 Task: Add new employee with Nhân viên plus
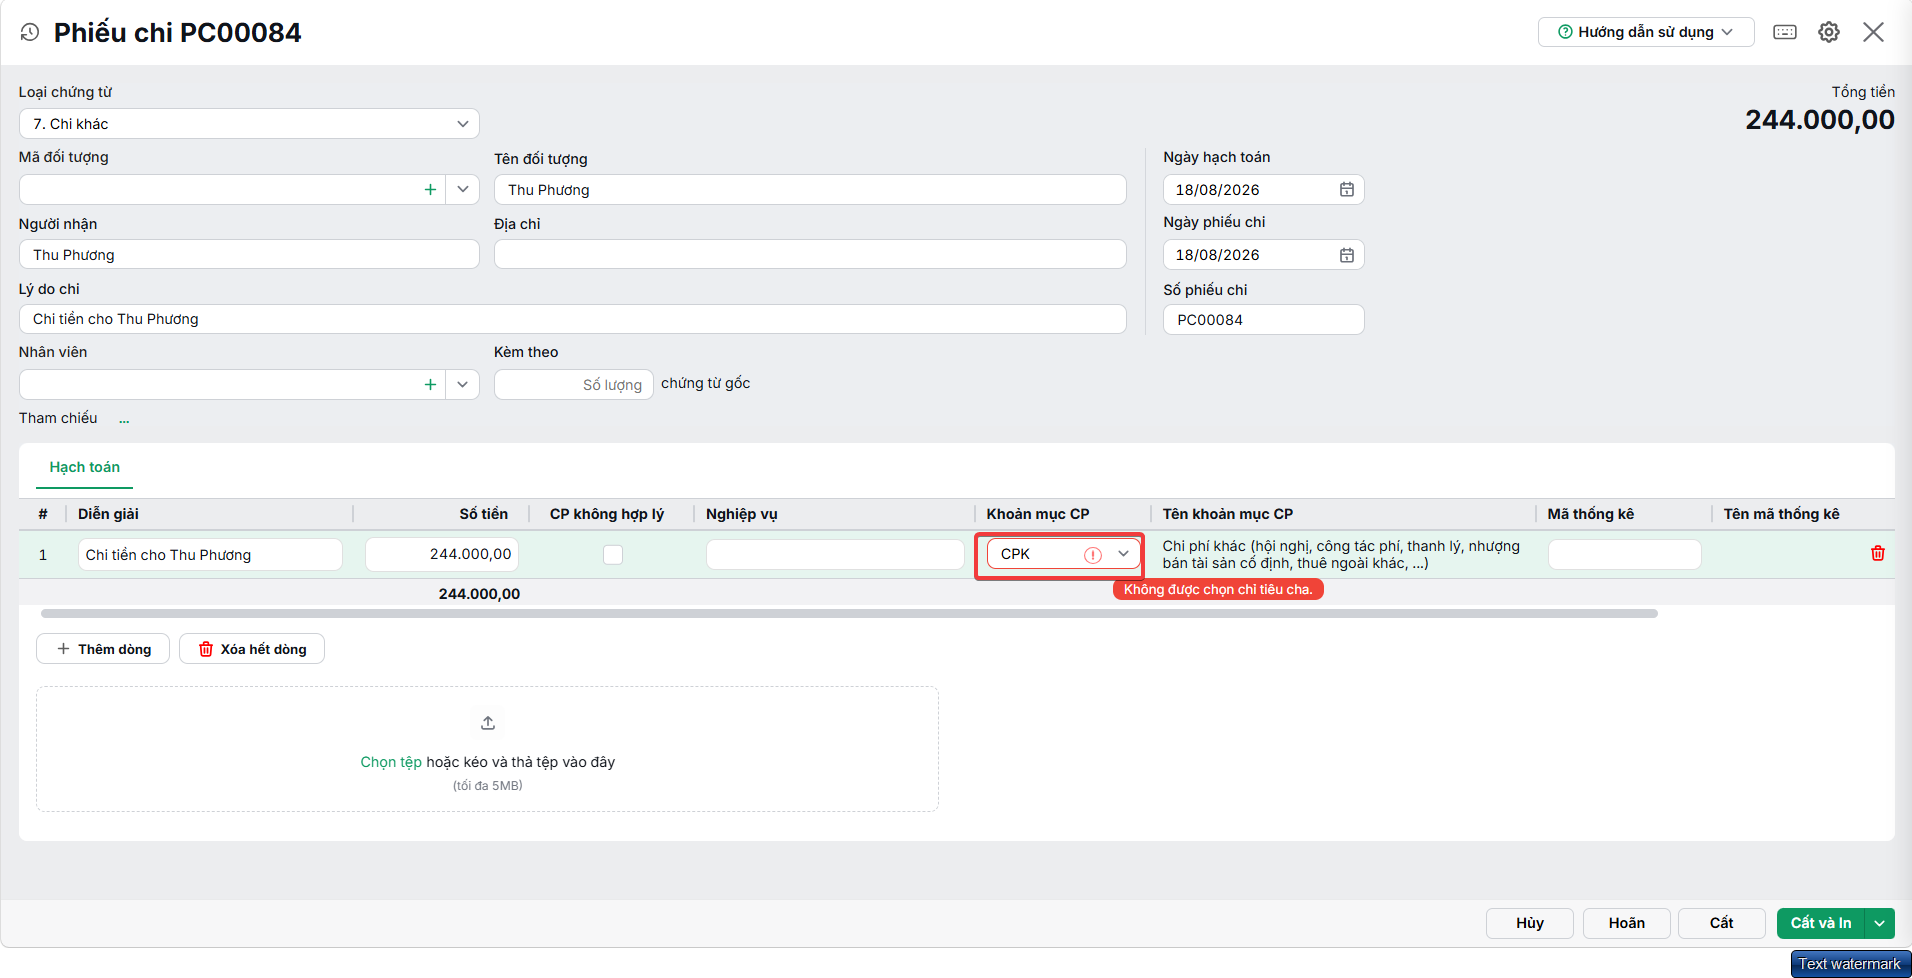pyautogui.click(x=430, y=384)
